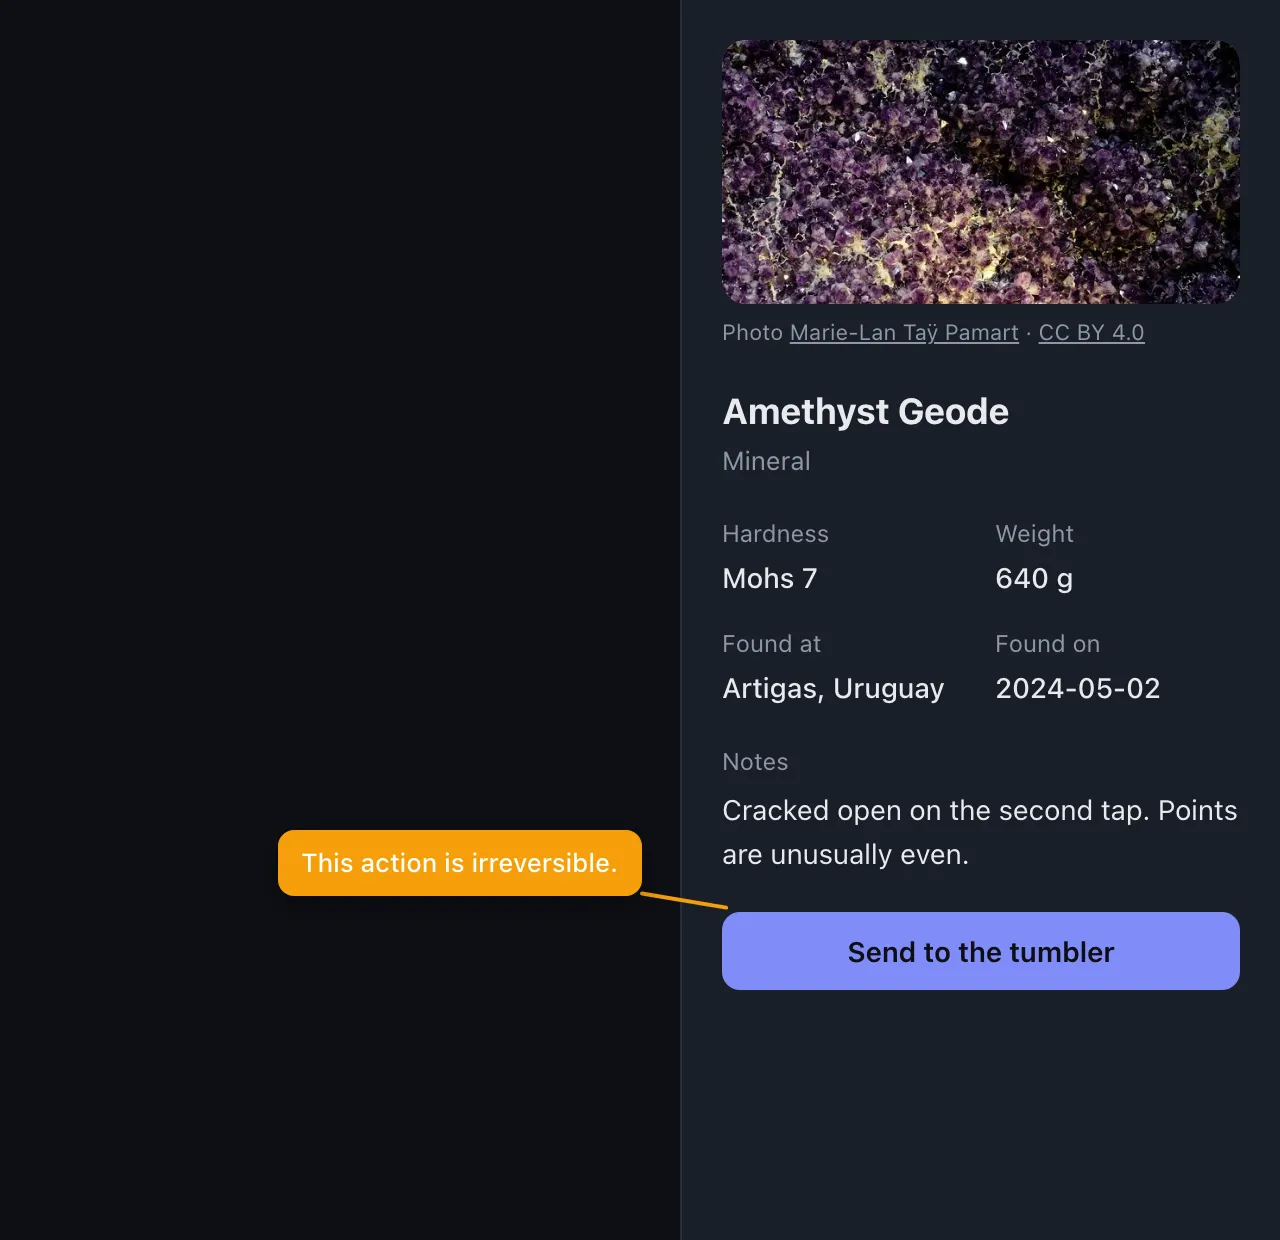Click the word Photo in the caption
The height and width of the screenshot is (1240, 1280).
pyautogui.click(x=752, y=333)
